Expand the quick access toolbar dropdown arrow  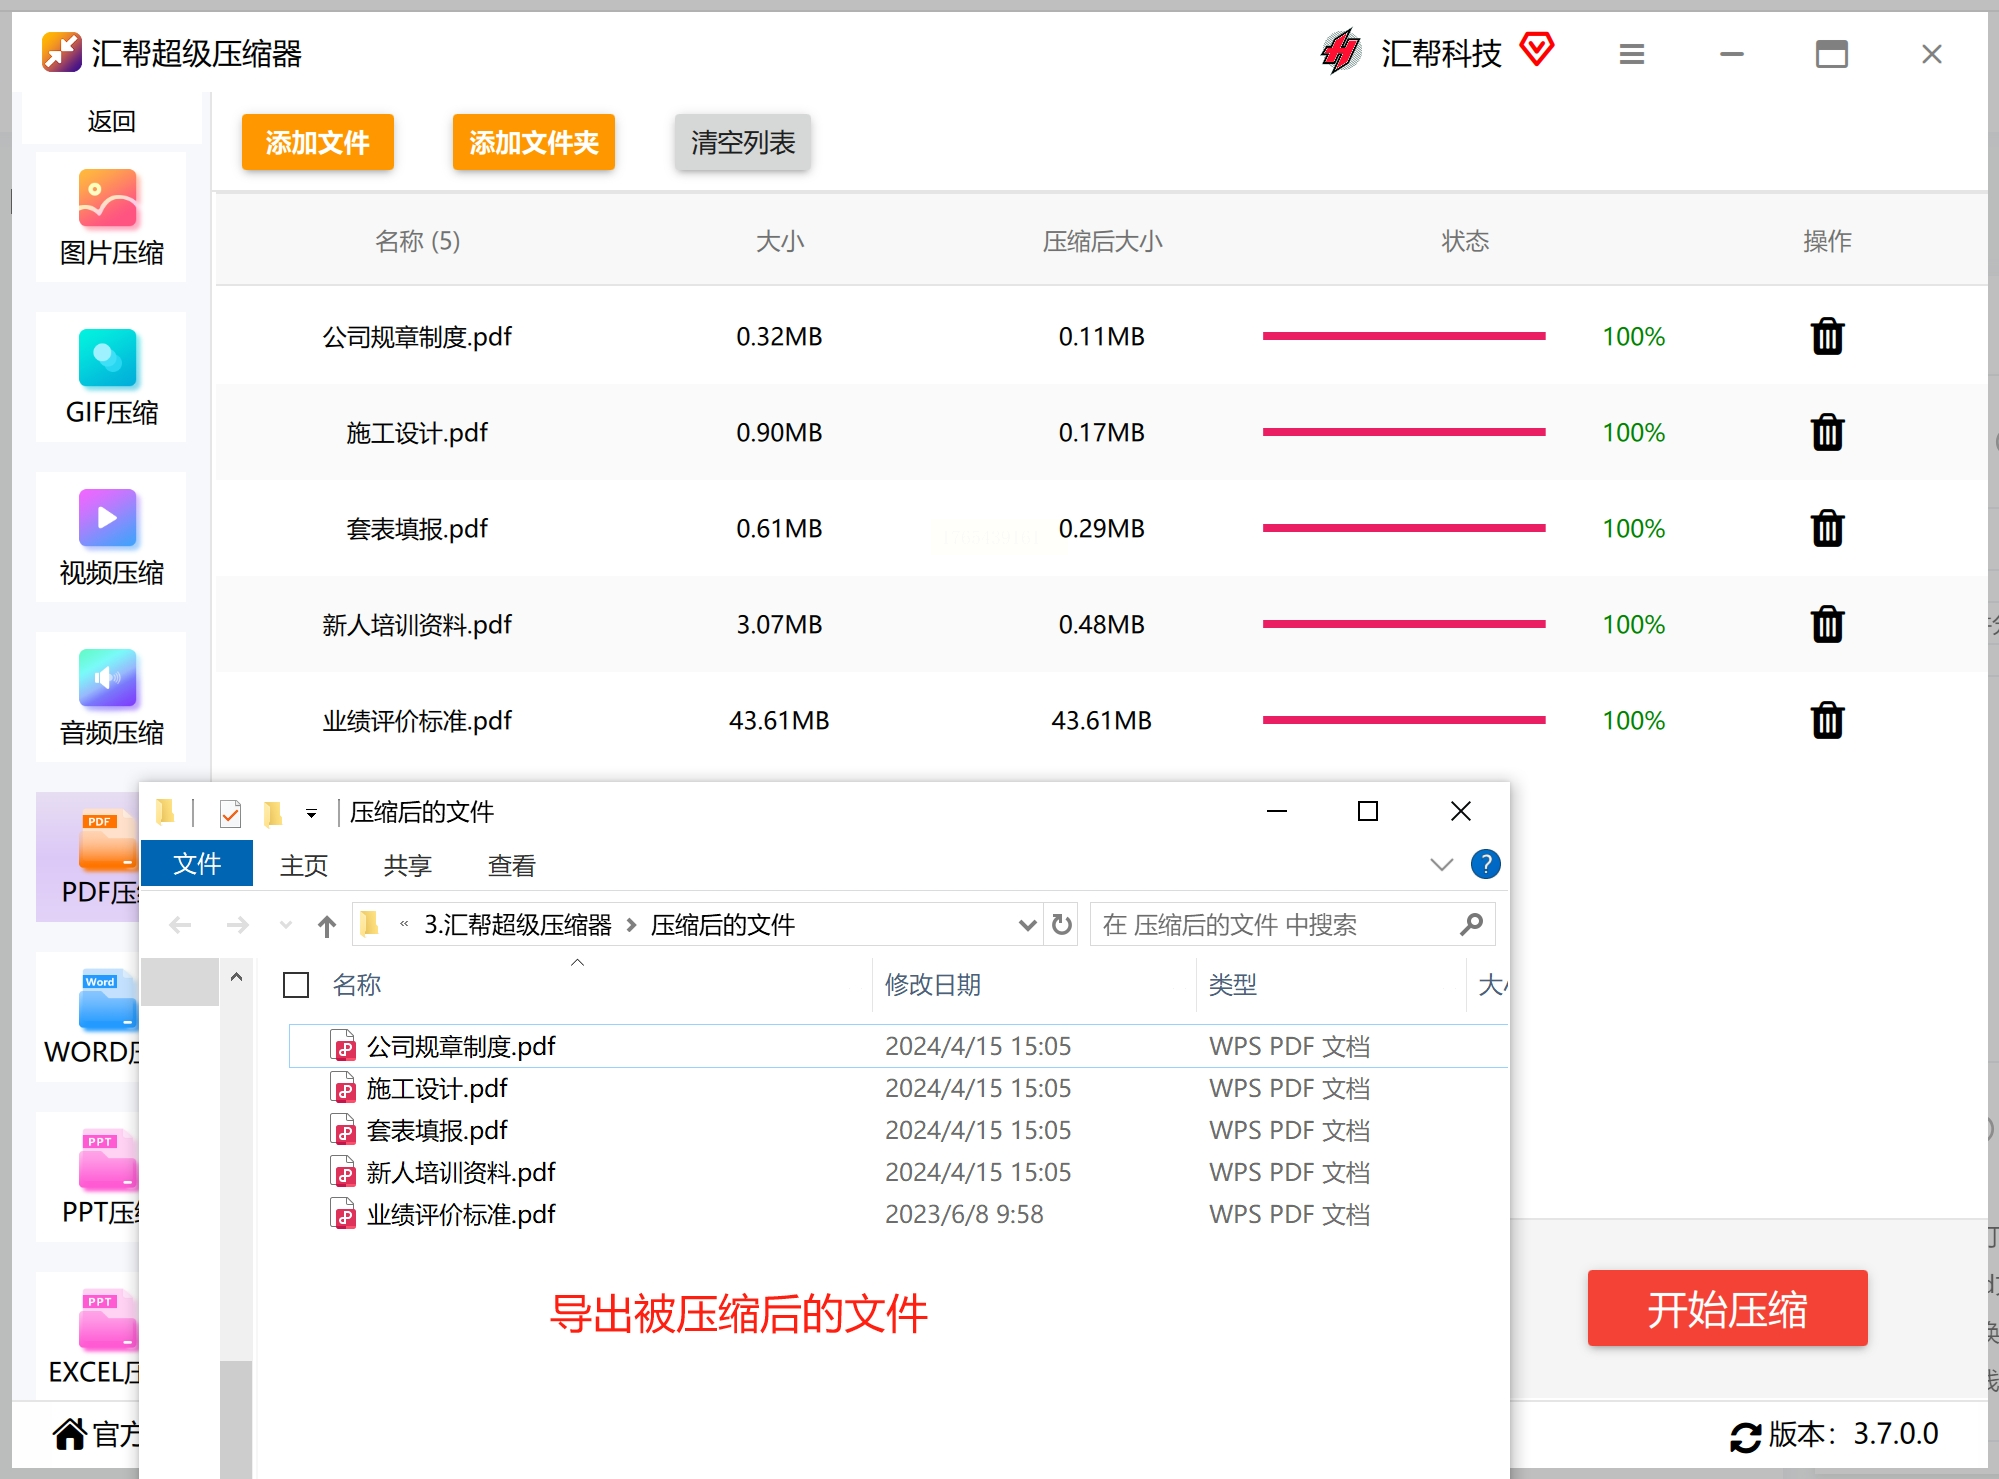(x=311, y=814)
